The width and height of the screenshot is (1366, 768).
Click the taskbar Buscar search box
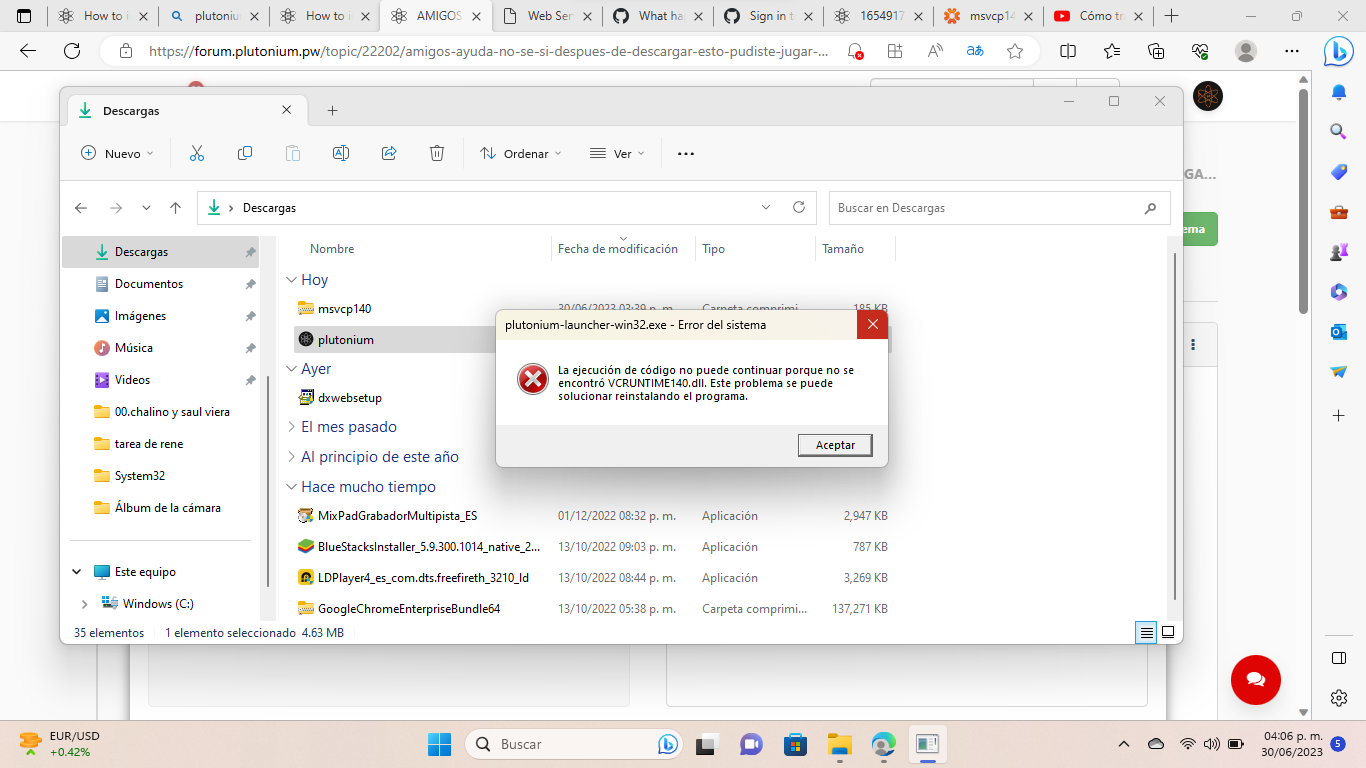(575, 744)
